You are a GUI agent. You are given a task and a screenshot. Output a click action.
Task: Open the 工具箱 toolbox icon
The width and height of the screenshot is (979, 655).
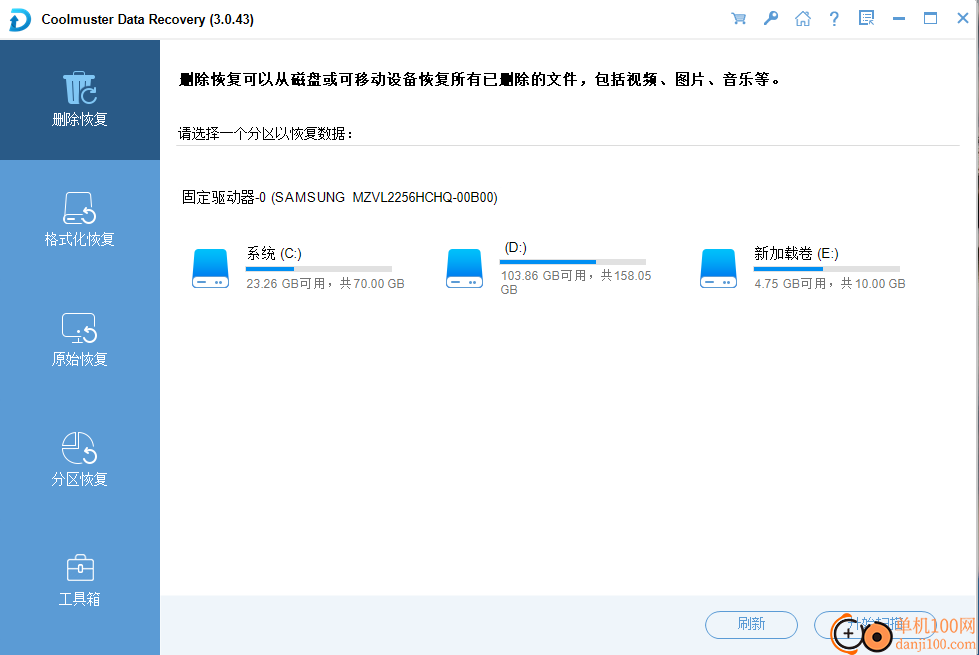click(80, 568)
